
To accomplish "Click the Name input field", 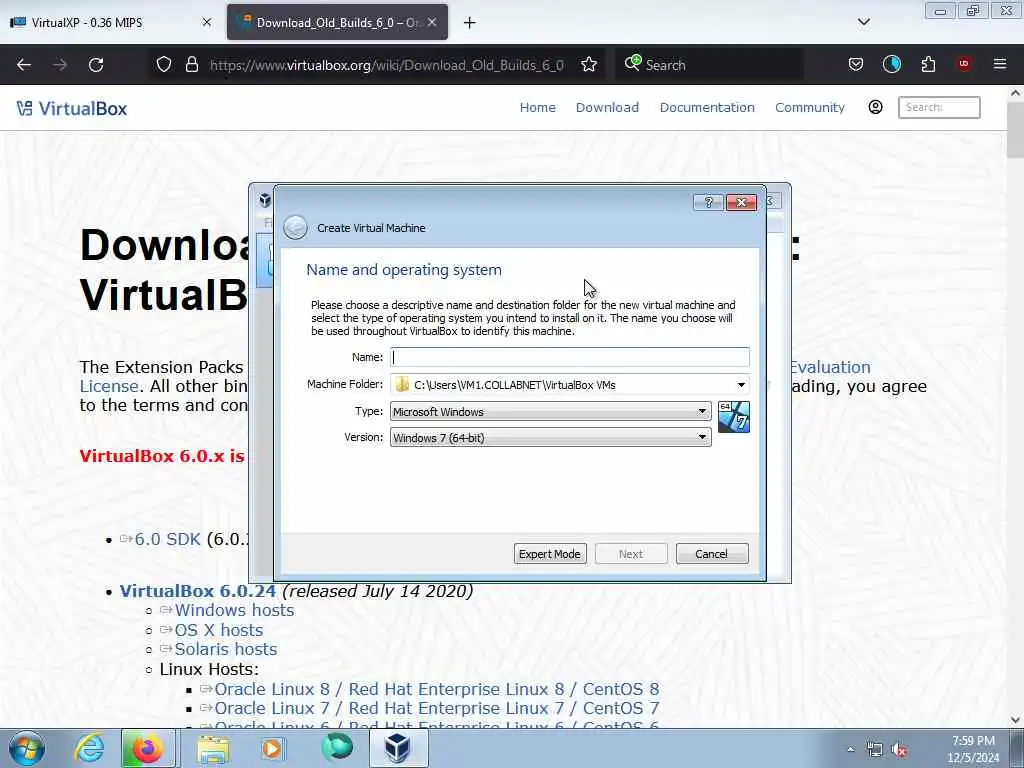I will tap(569, 357).
